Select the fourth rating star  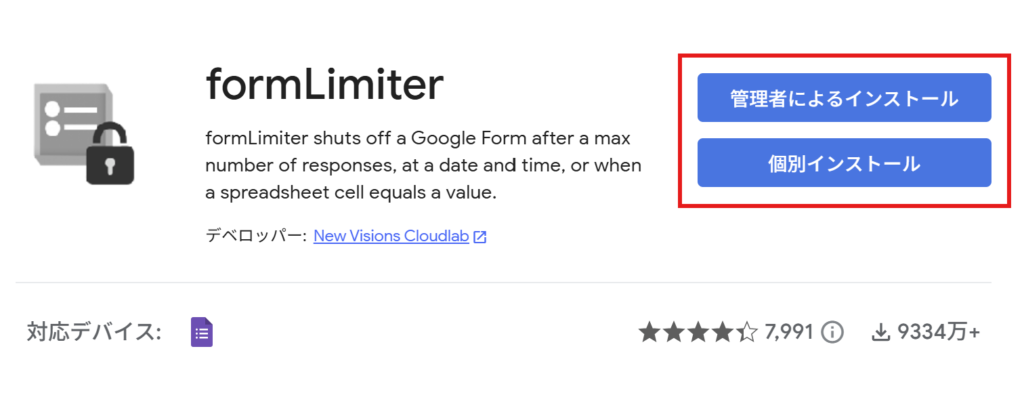pos(722,332)
